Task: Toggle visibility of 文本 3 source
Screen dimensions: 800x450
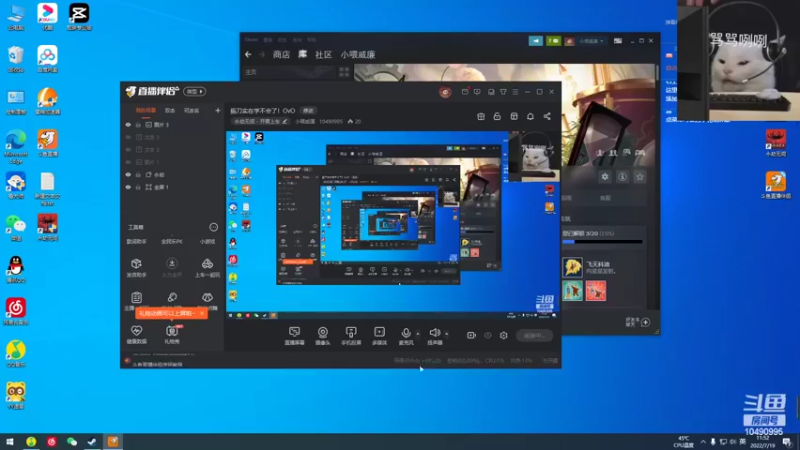Action: 128,137
